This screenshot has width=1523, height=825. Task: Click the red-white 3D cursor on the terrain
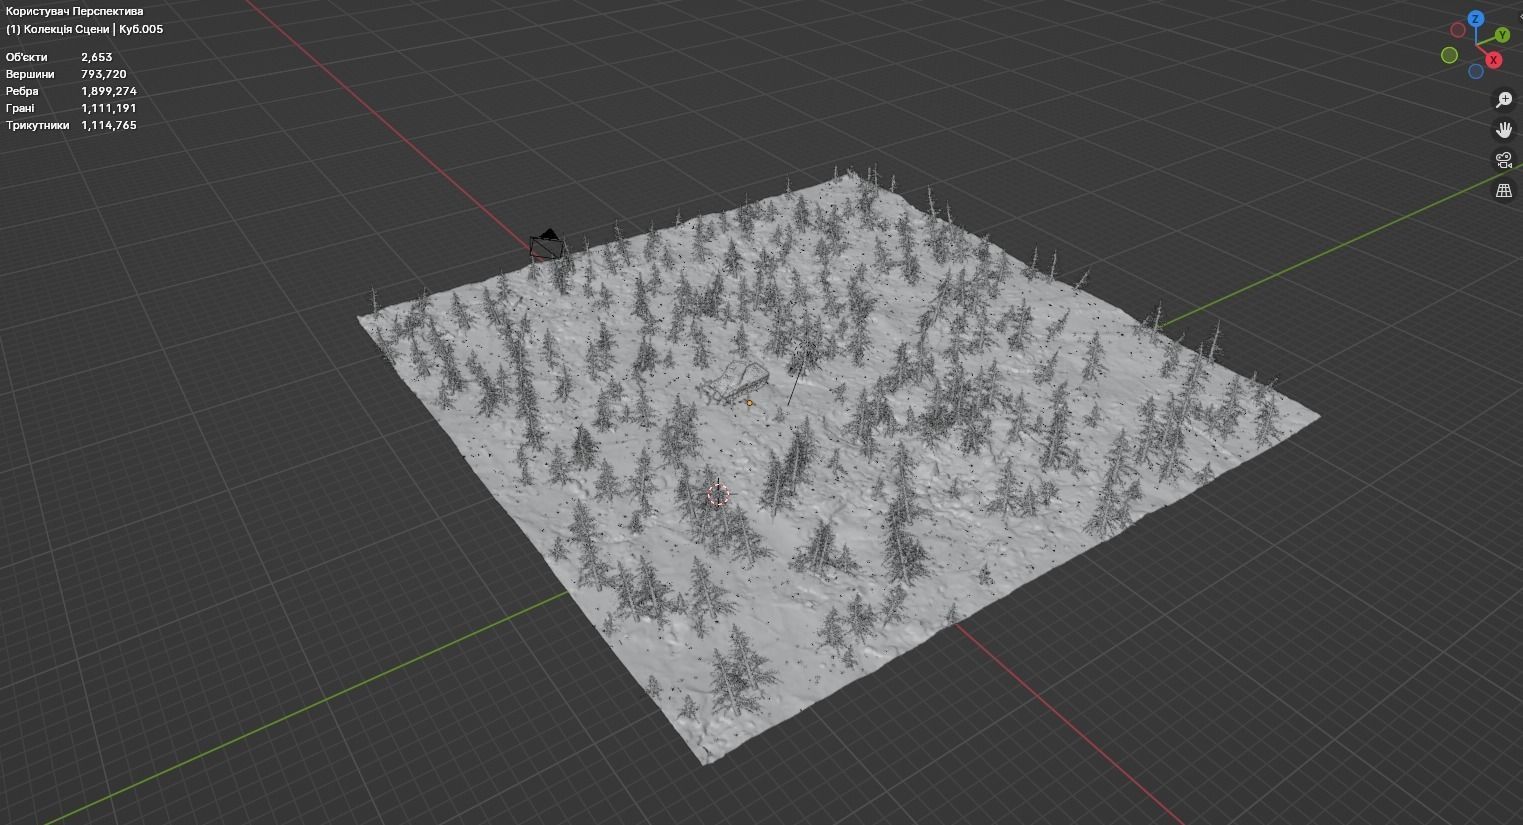(719, 494)
